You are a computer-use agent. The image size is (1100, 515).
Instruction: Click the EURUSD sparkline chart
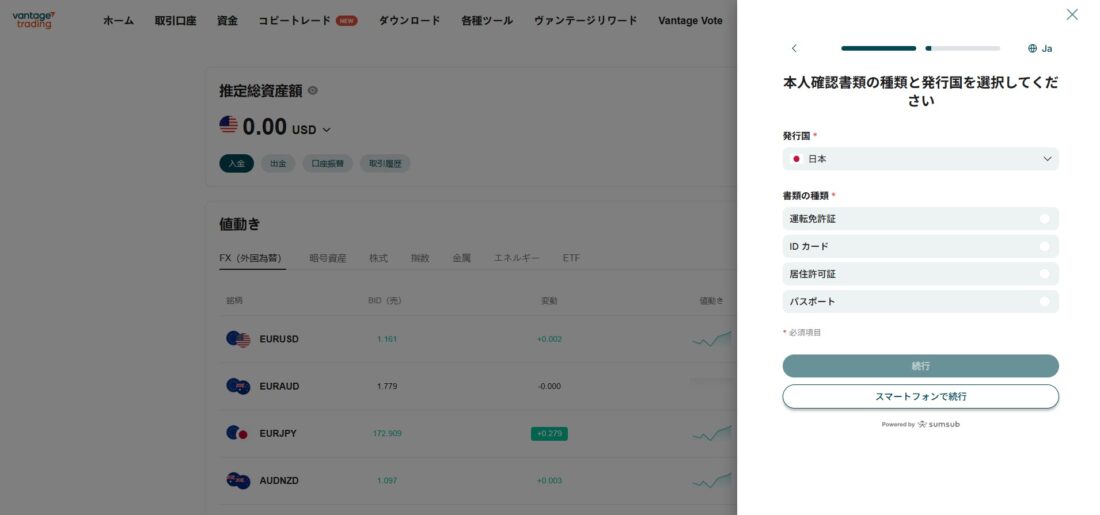(711, 340)
